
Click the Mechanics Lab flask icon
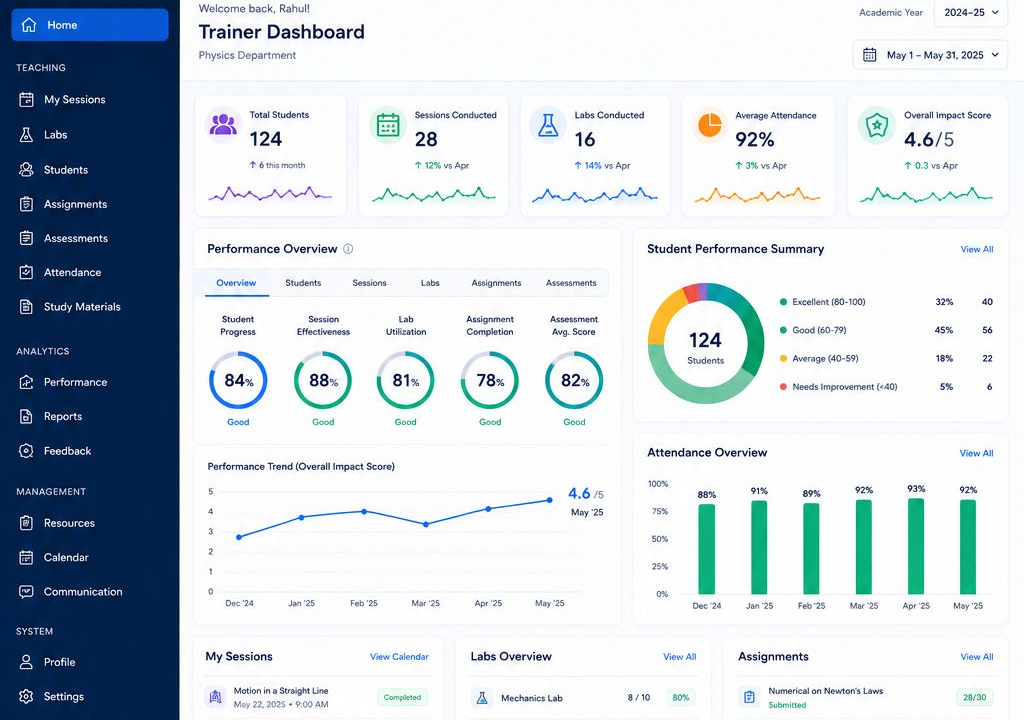click(x=482, y=698)
